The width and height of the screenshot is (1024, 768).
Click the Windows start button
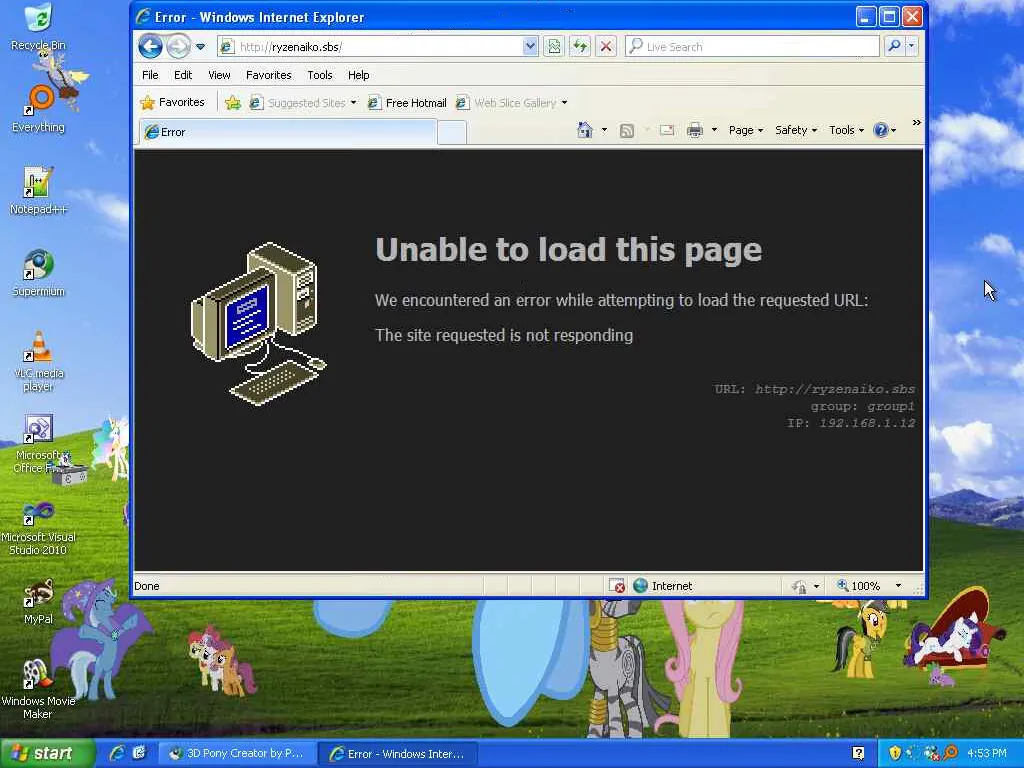(x=47, y=753)
